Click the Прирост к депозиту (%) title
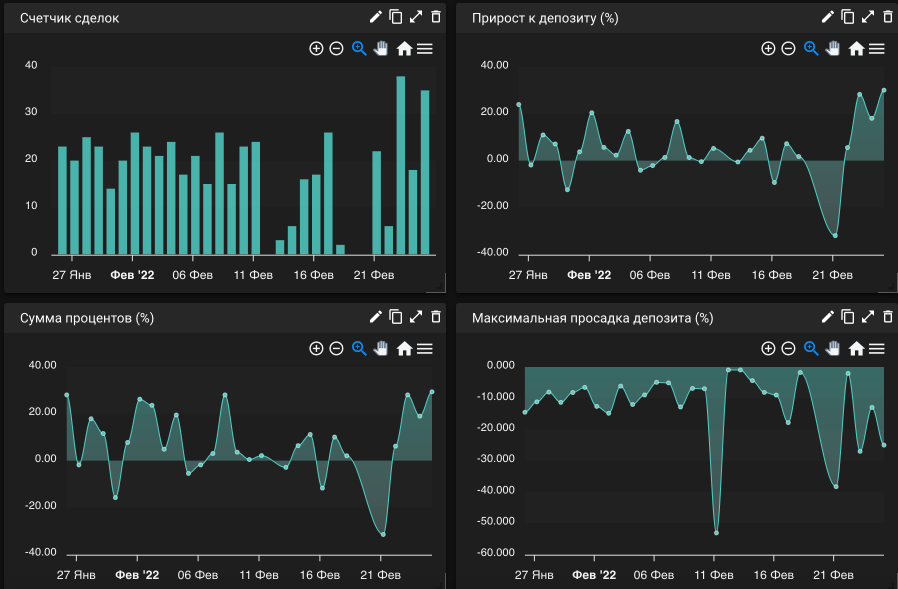The width and height of the screenshot is (898, 589). point(545,18)
